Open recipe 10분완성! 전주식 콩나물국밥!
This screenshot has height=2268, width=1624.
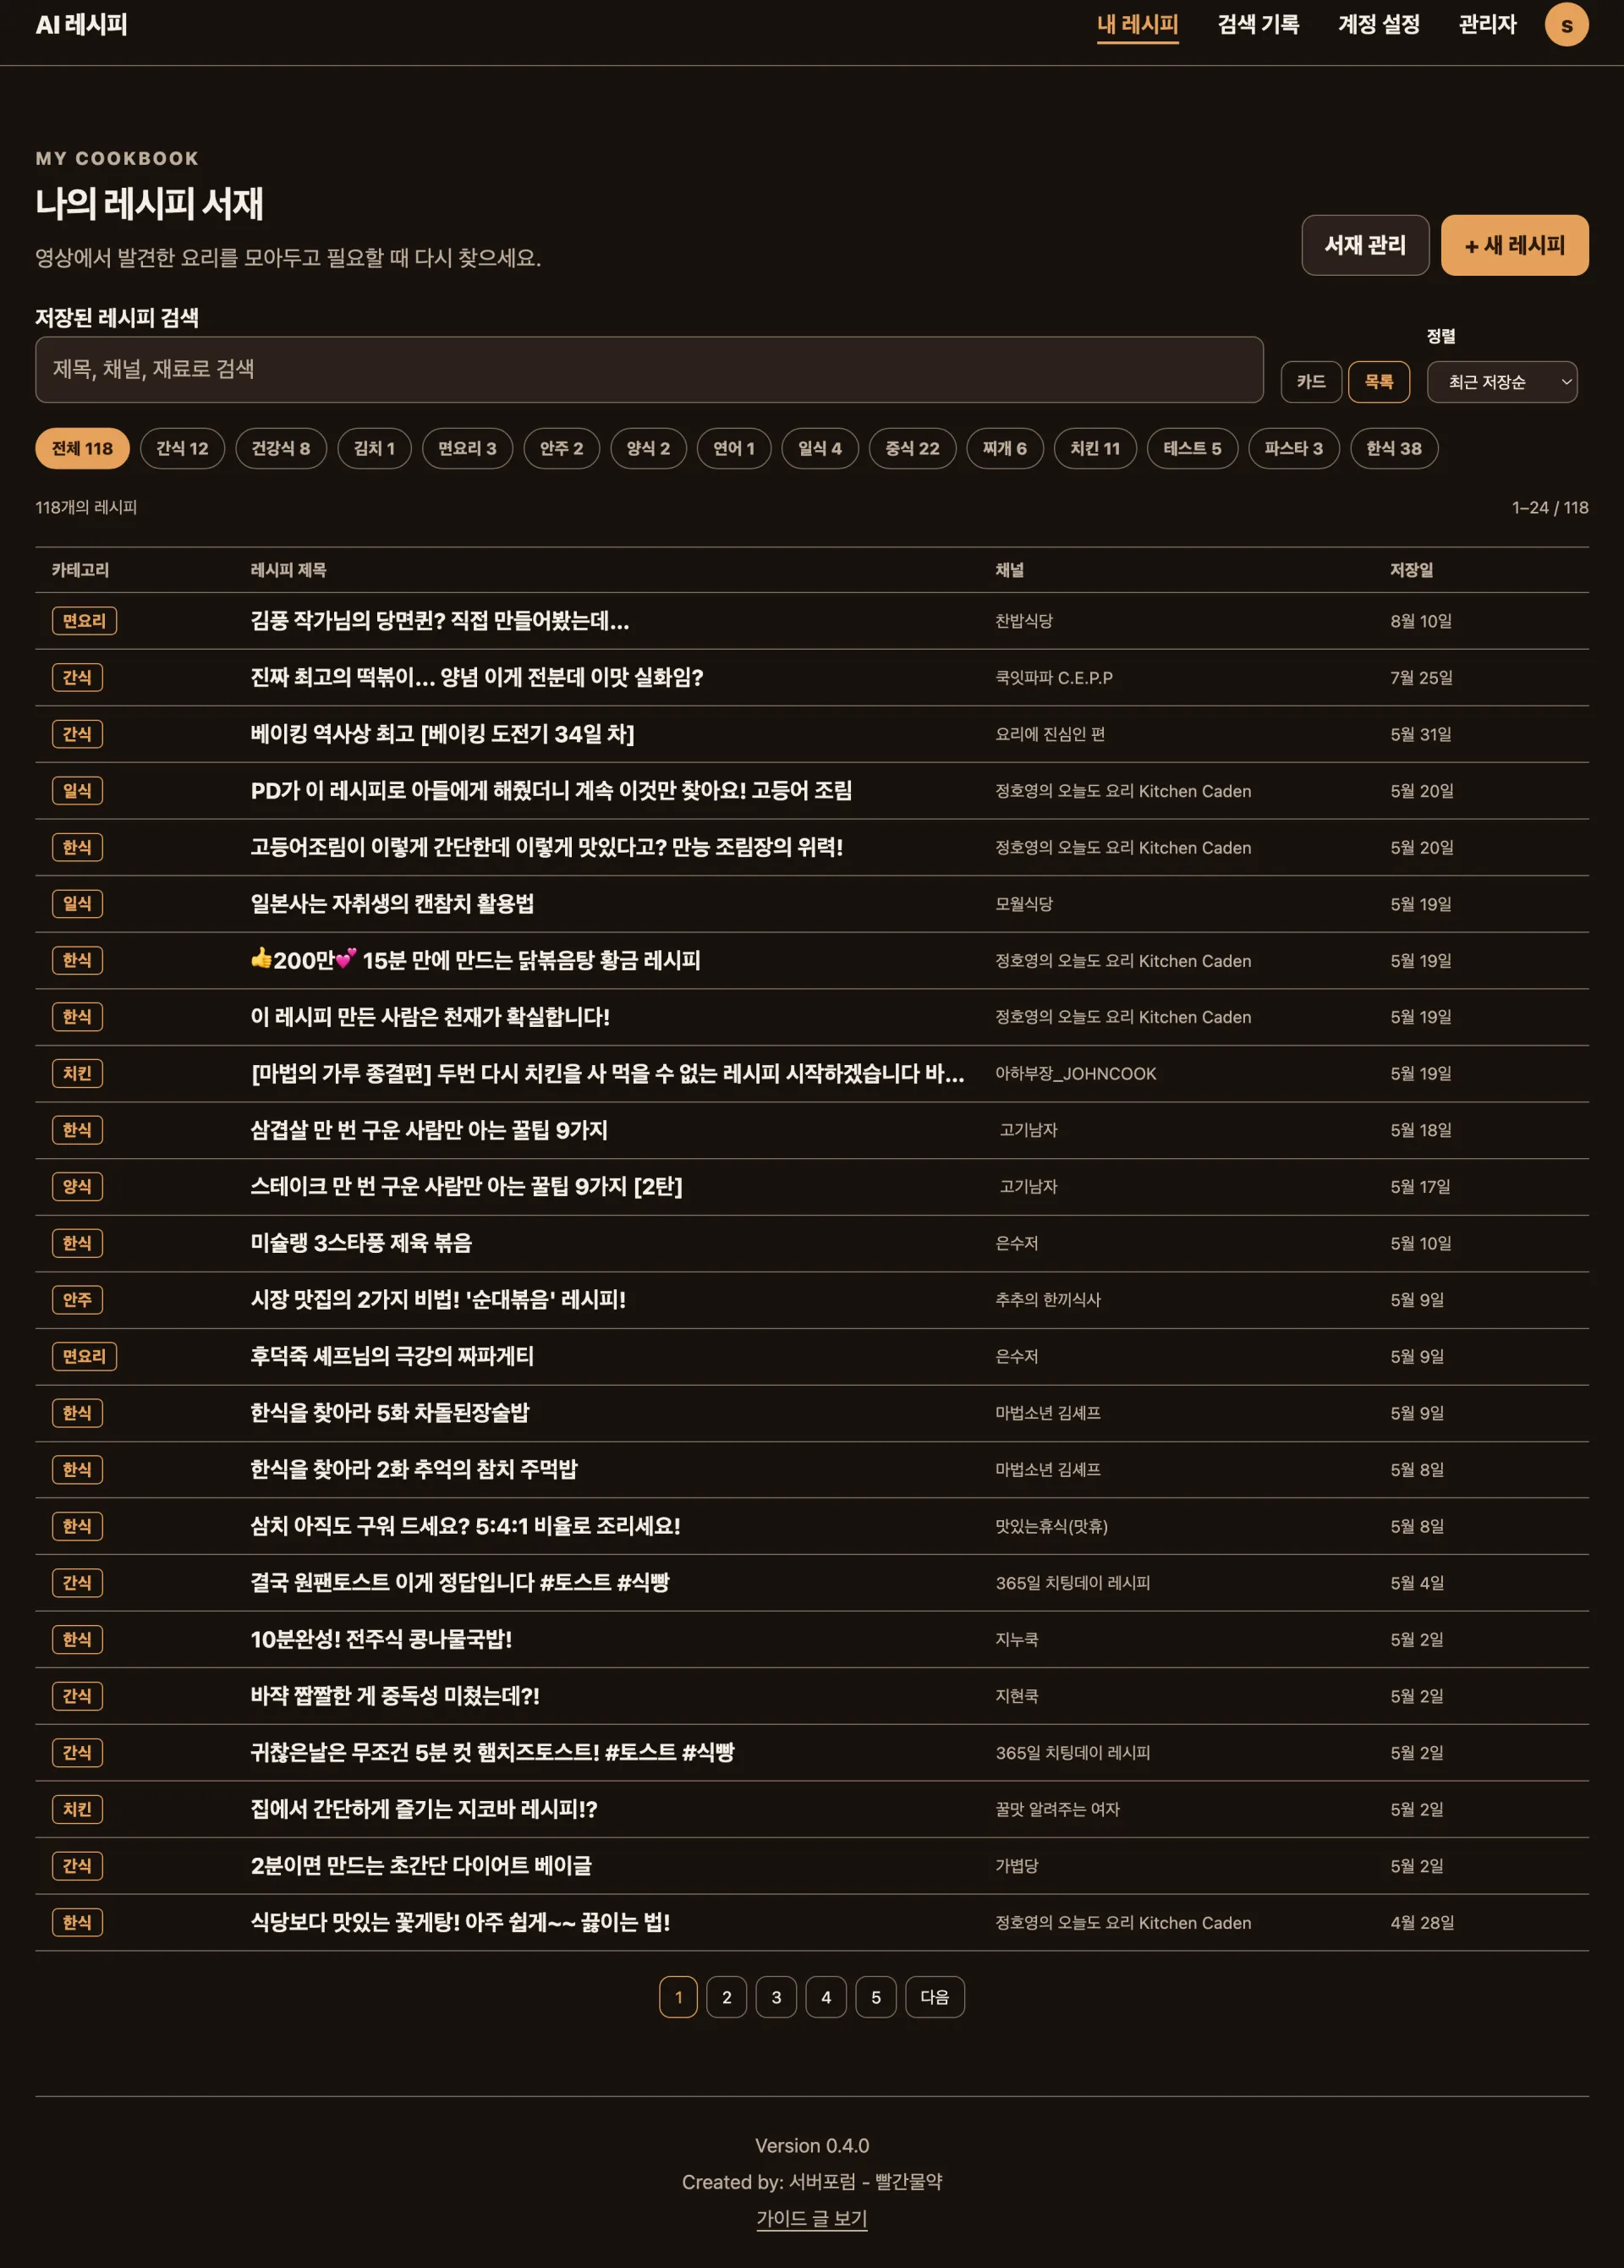tap(381, 1639)
